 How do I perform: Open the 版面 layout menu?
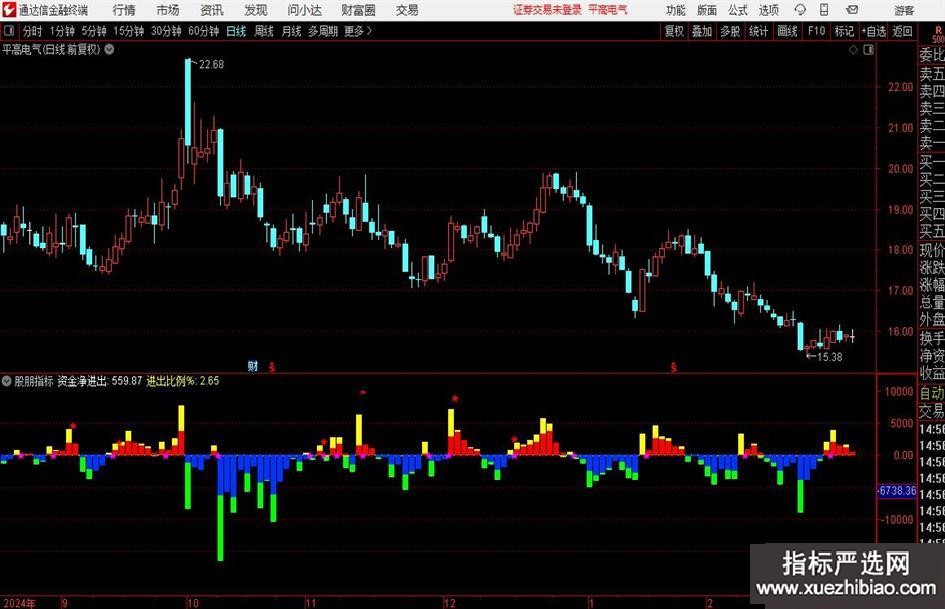click(707, 10)
